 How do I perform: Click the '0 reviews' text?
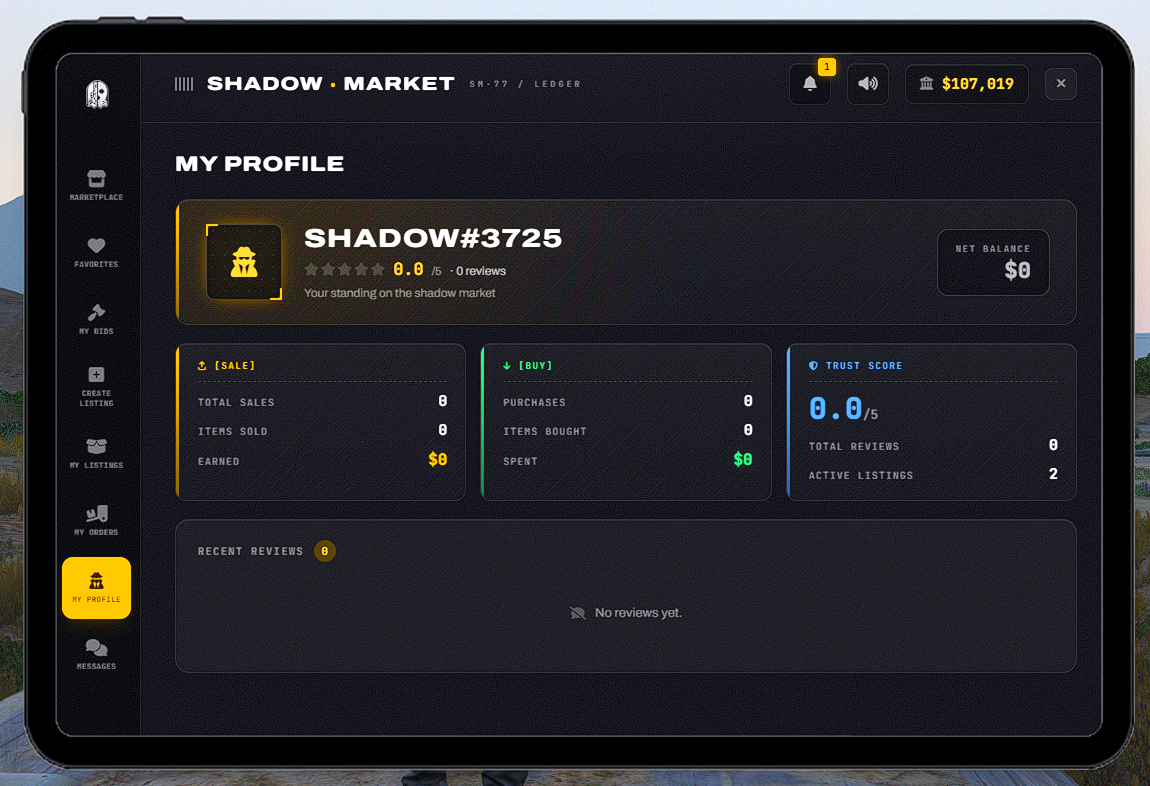click(x=481, y=271)
